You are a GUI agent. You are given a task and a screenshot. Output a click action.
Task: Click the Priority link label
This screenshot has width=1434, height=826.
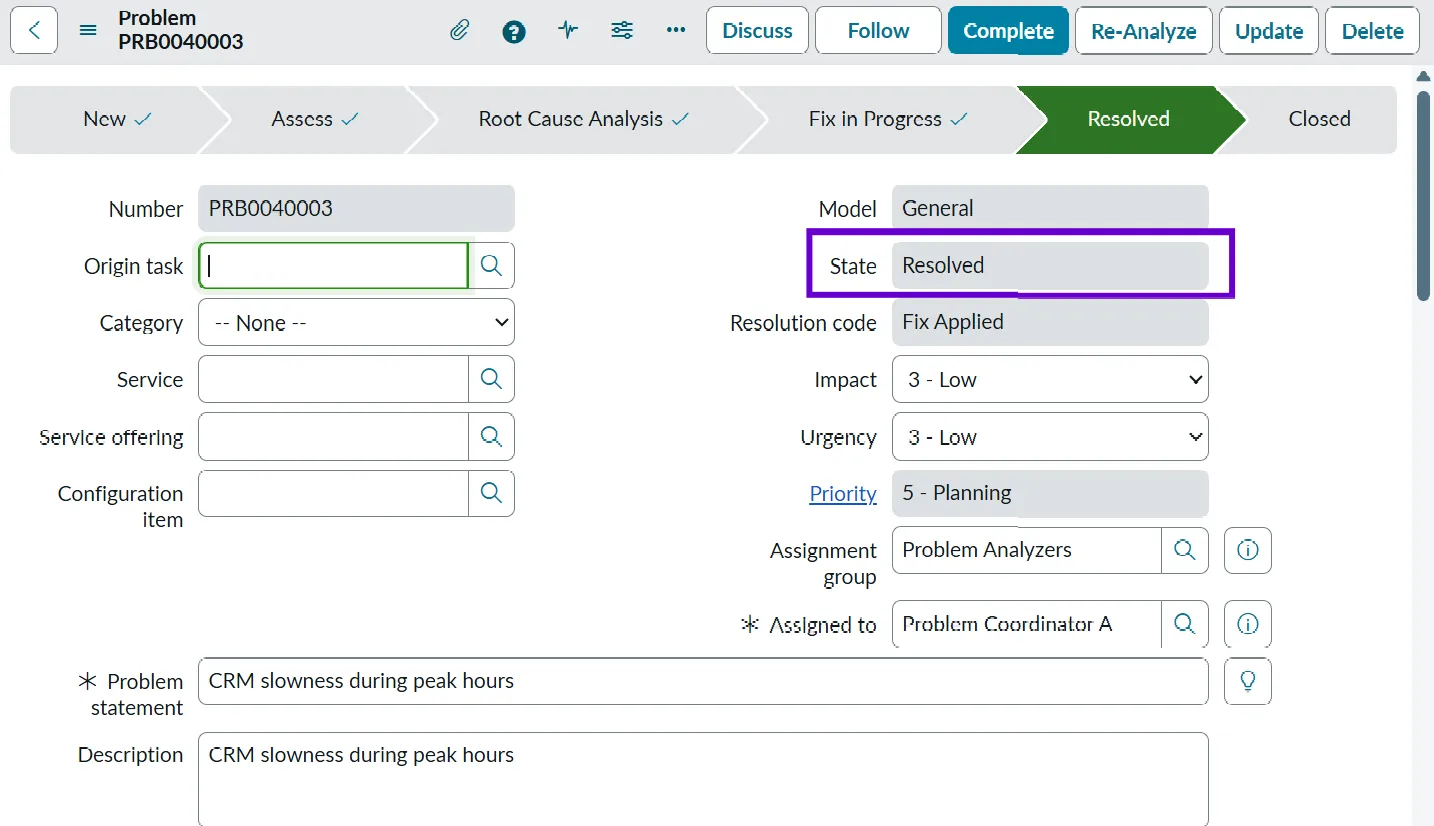tap(842, 493)
